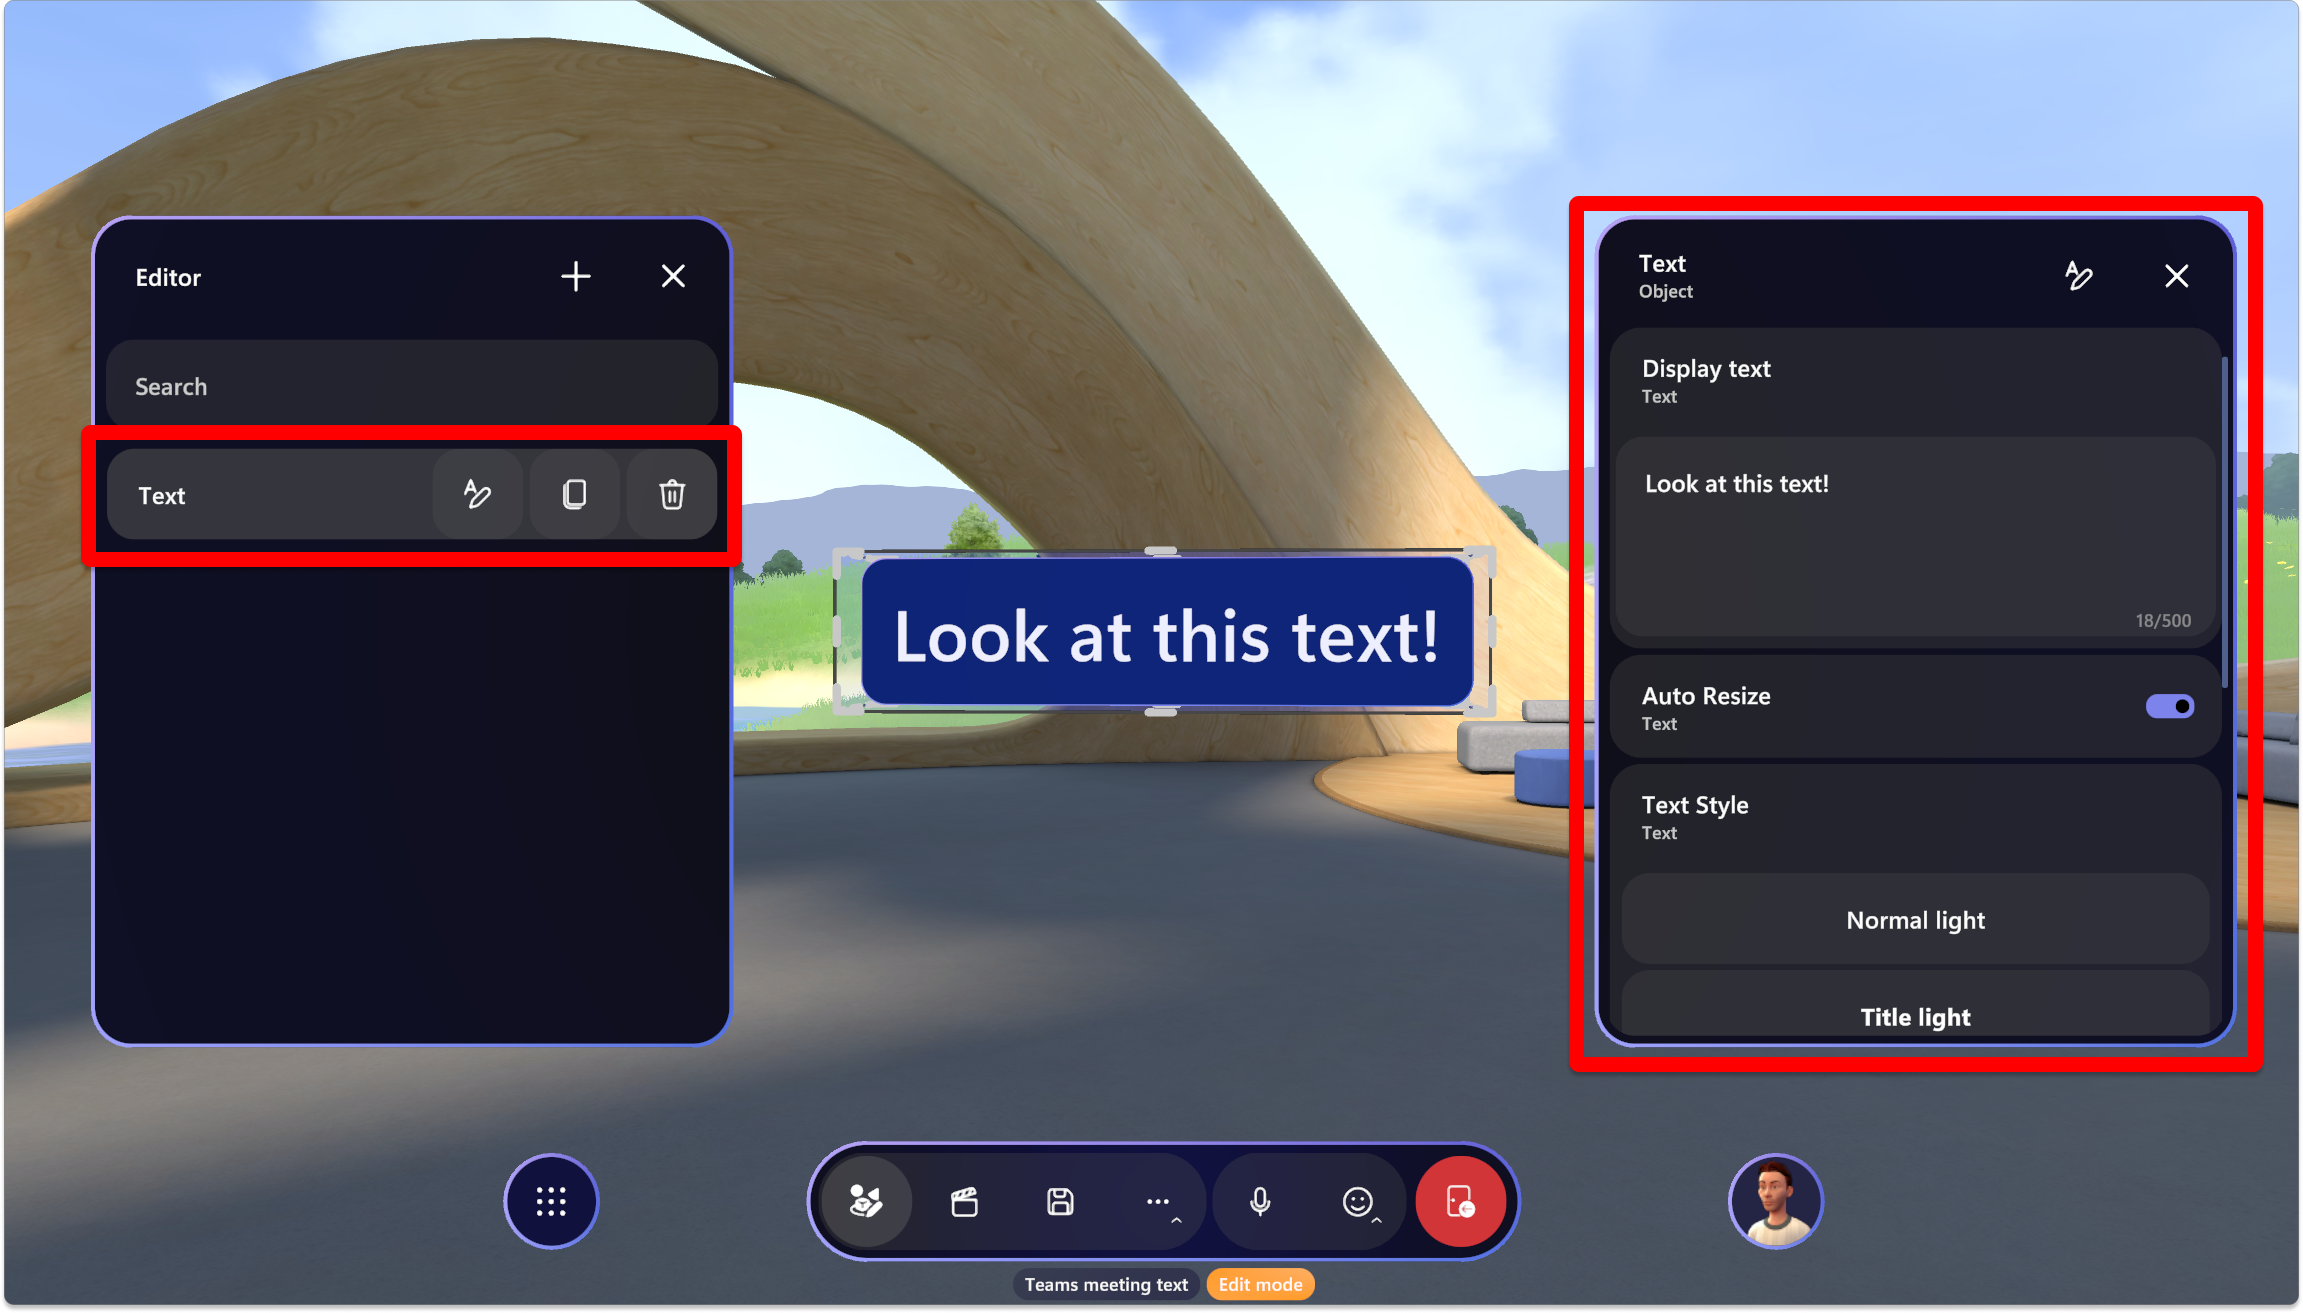Click the microphone icon in meeting toolbar
2303x1313 pixels.
coord(1261,1202)
